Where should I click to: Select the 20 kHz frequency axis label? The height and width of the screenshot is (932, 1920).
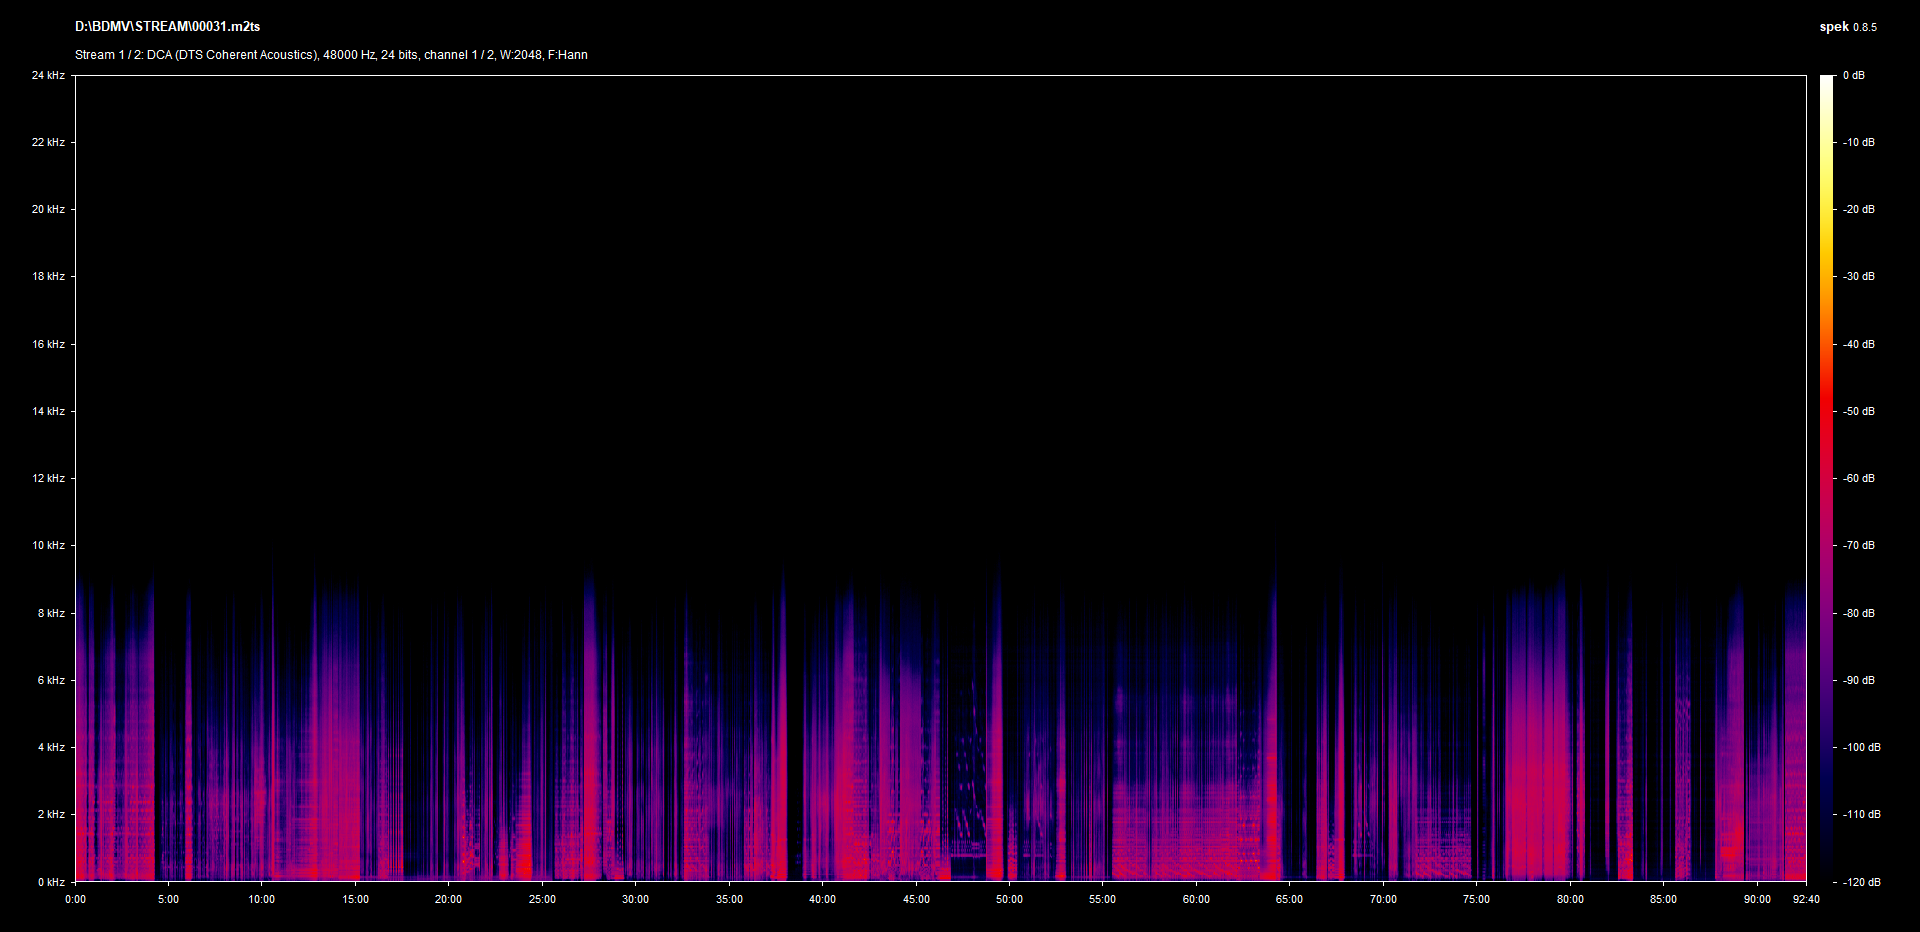click(x=48, y=210)
